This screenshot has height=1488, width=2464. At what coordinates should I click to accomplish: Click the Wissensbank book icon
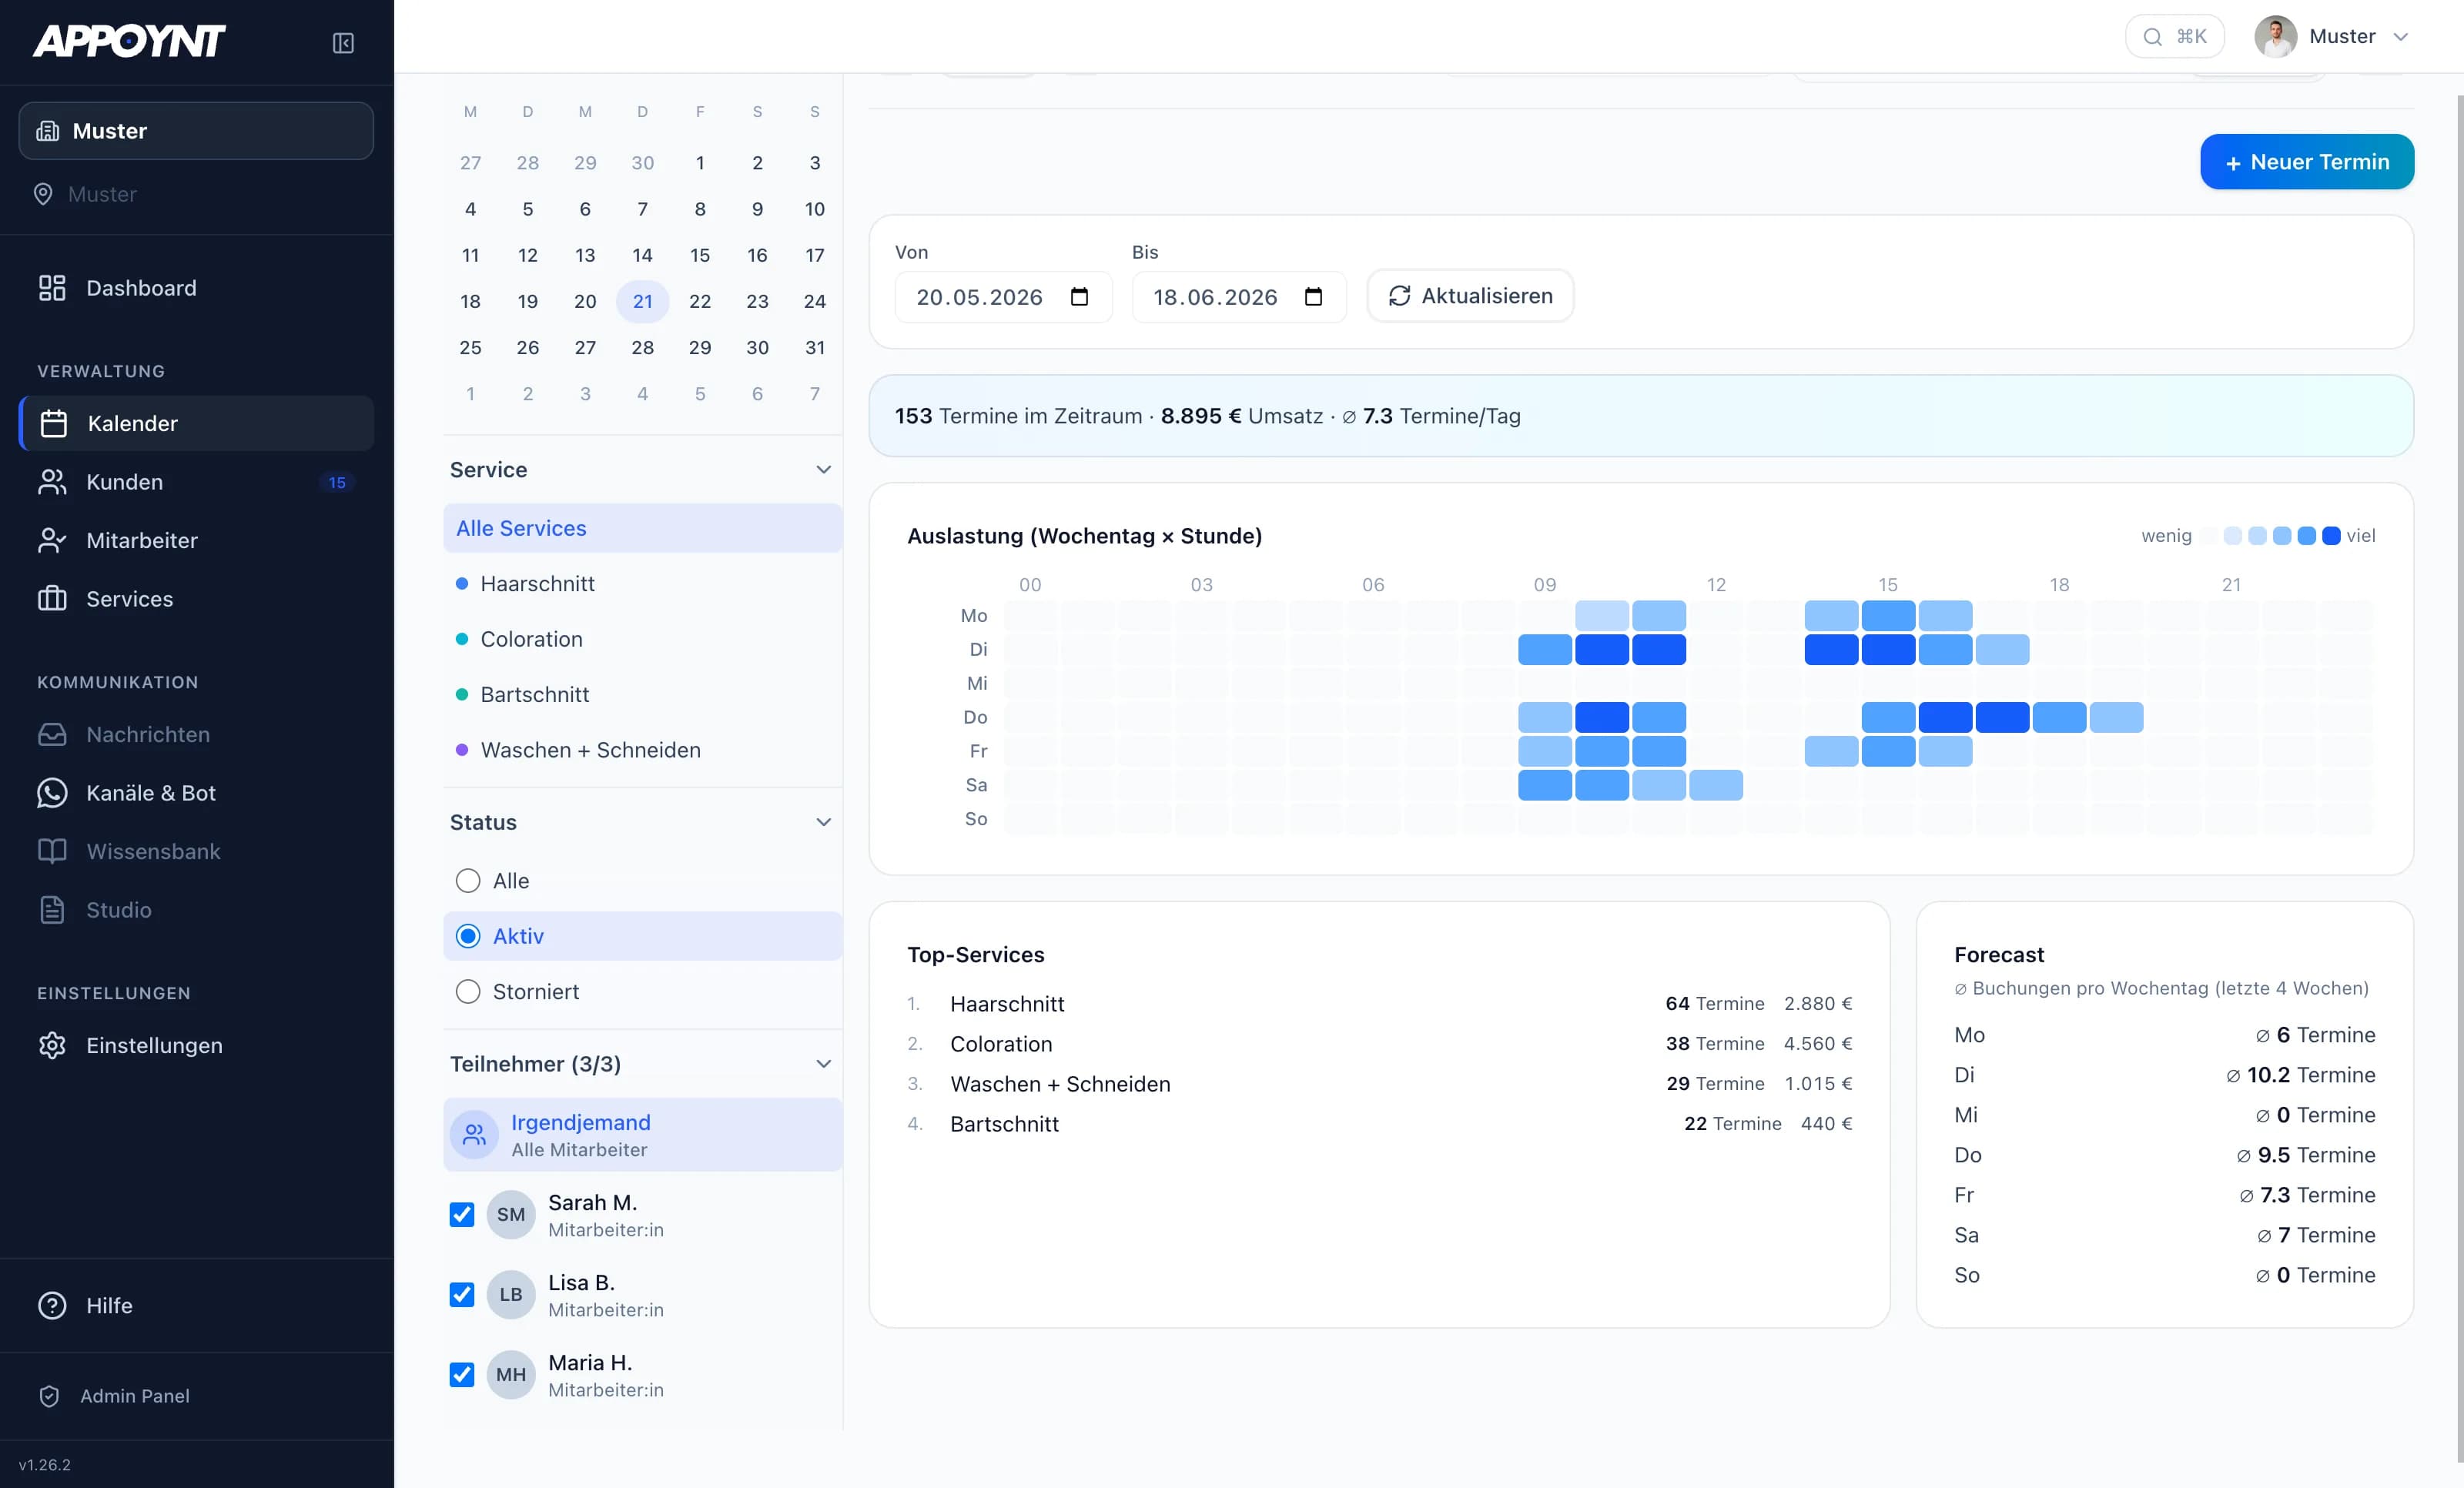(52, 851)
